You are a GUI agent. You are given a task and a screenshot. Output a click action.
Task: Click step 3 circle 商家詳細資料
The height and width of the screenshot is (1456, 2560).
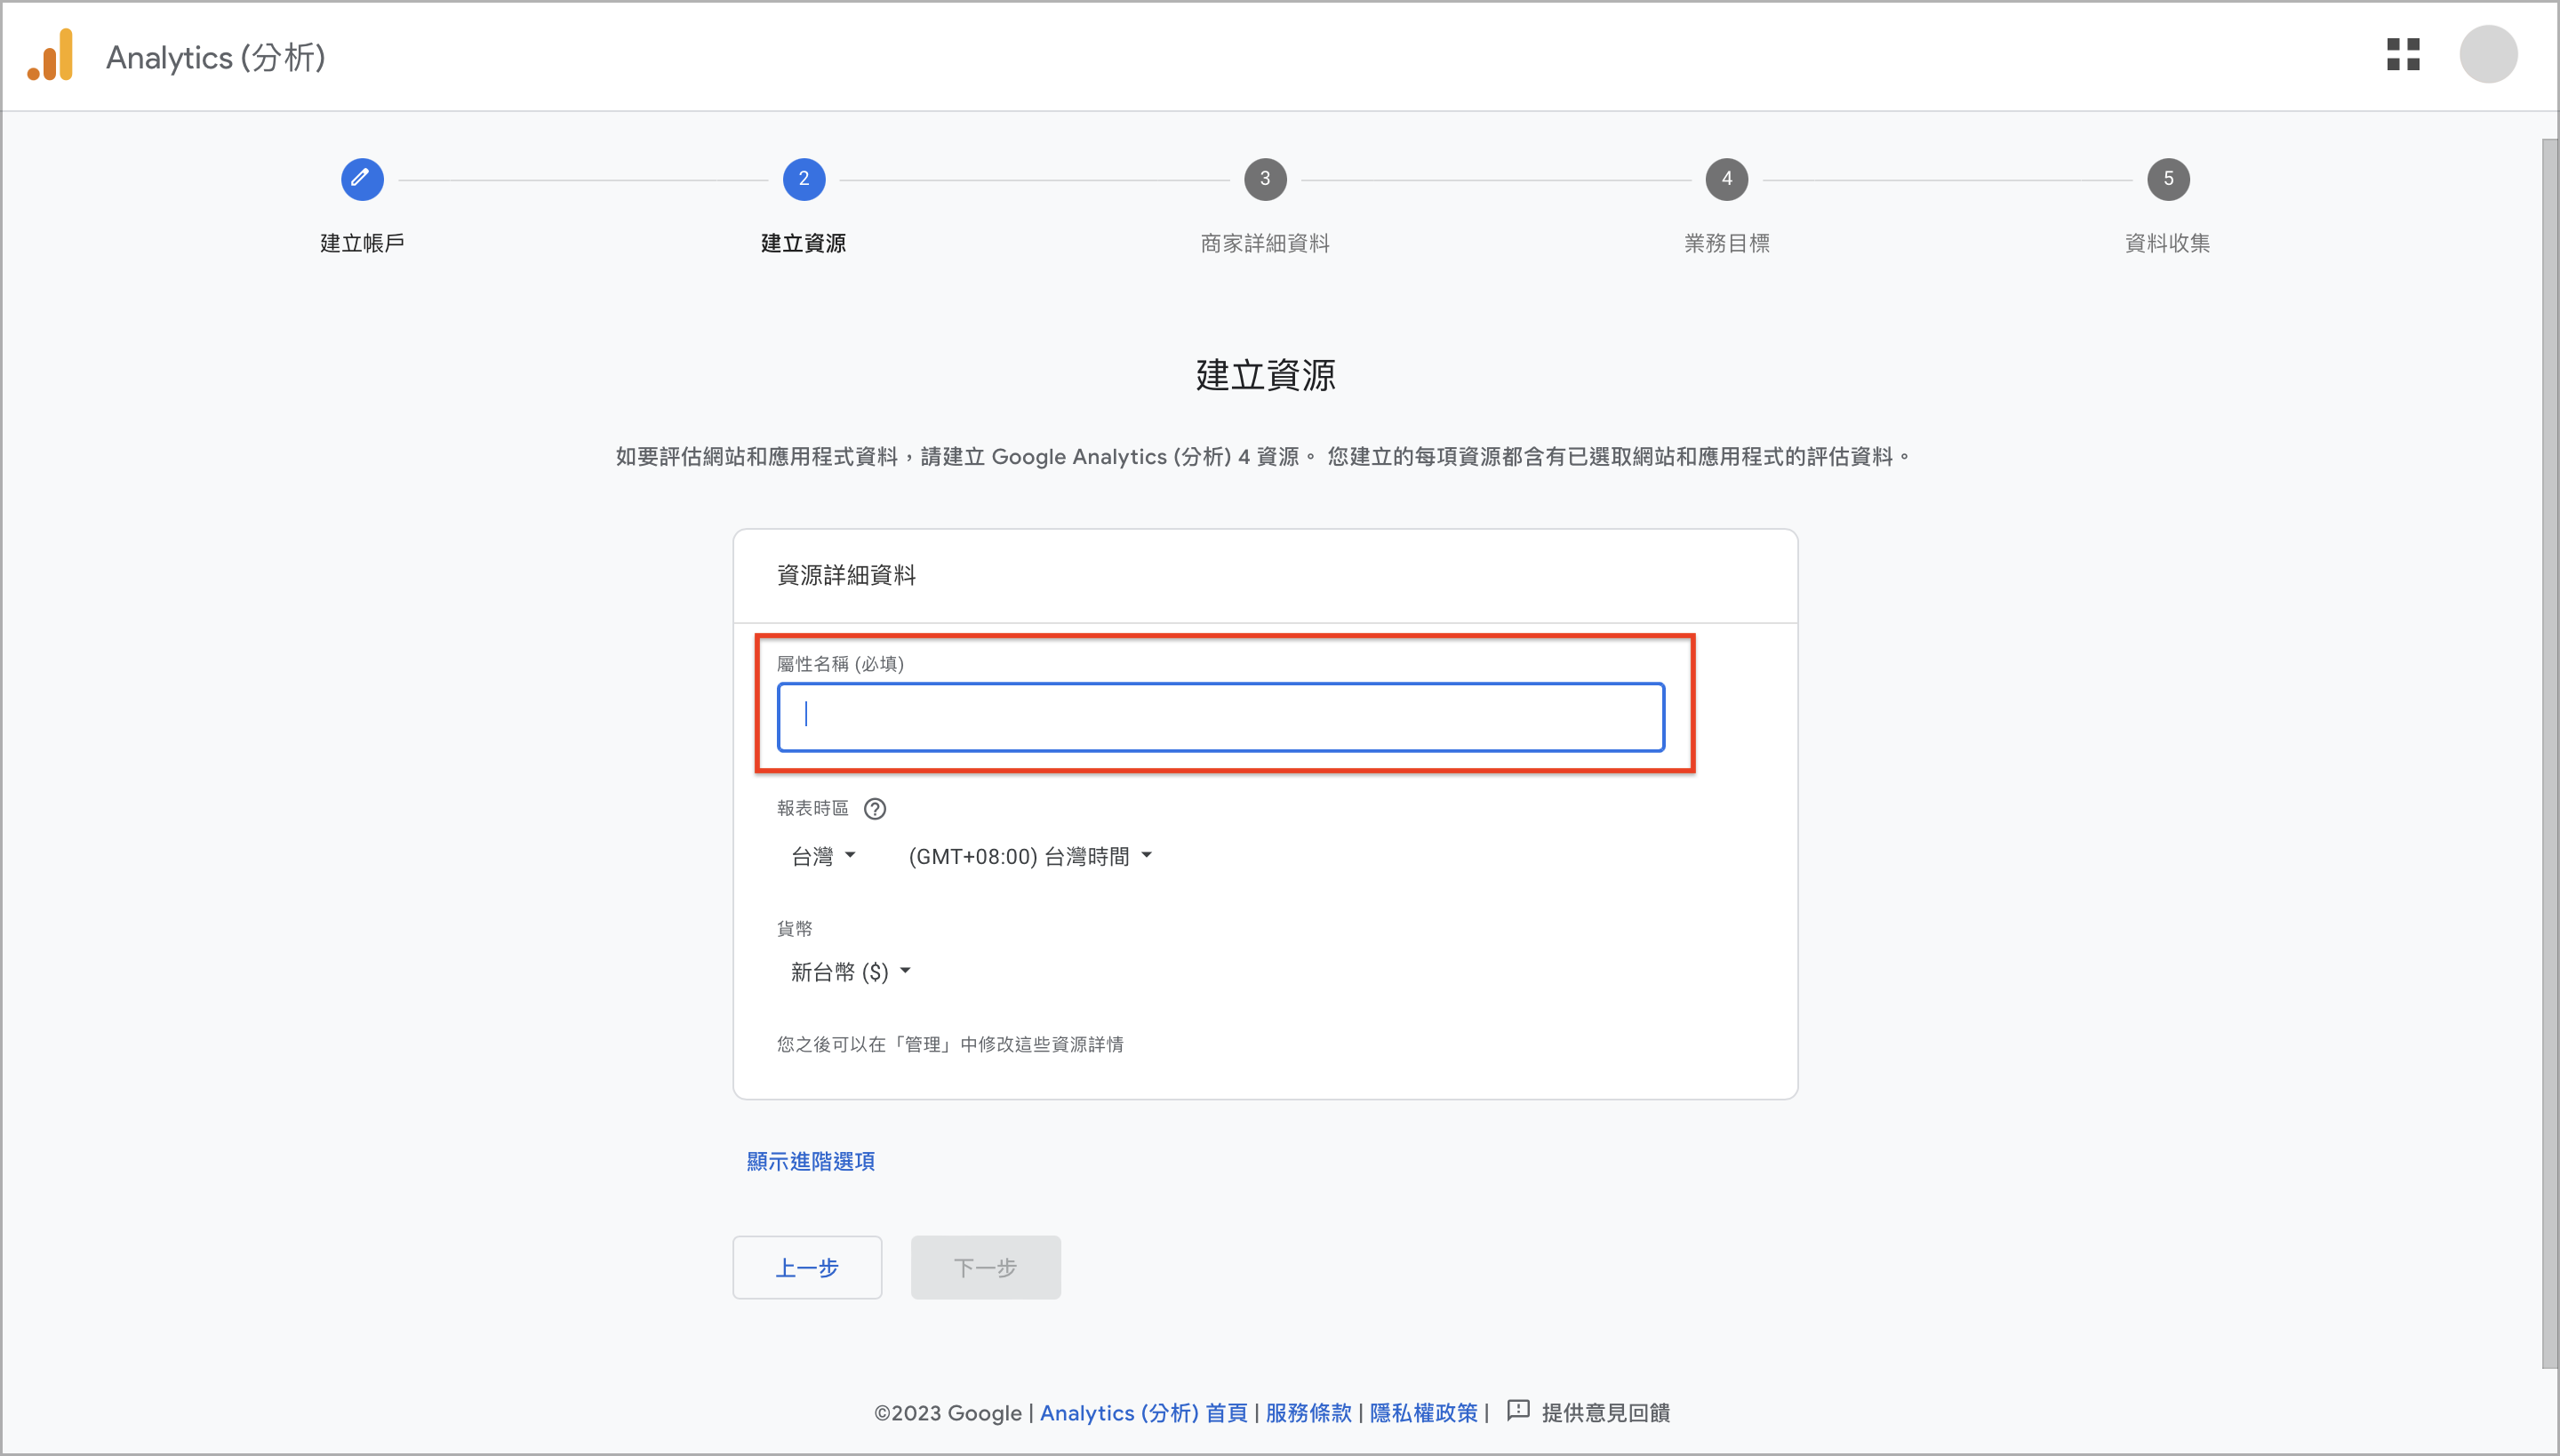tap(1265, 179)
